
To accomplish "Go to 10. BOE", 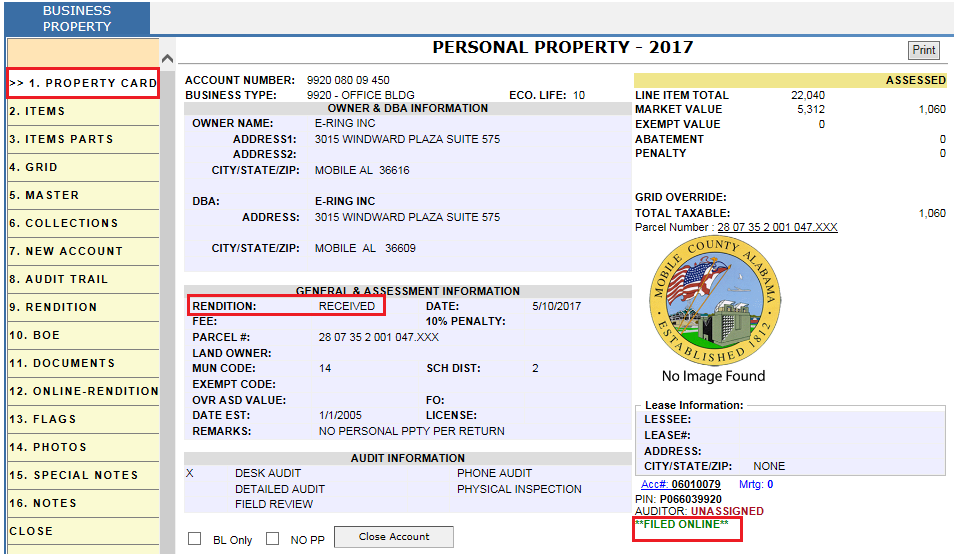I will click(x=83, y=335).
